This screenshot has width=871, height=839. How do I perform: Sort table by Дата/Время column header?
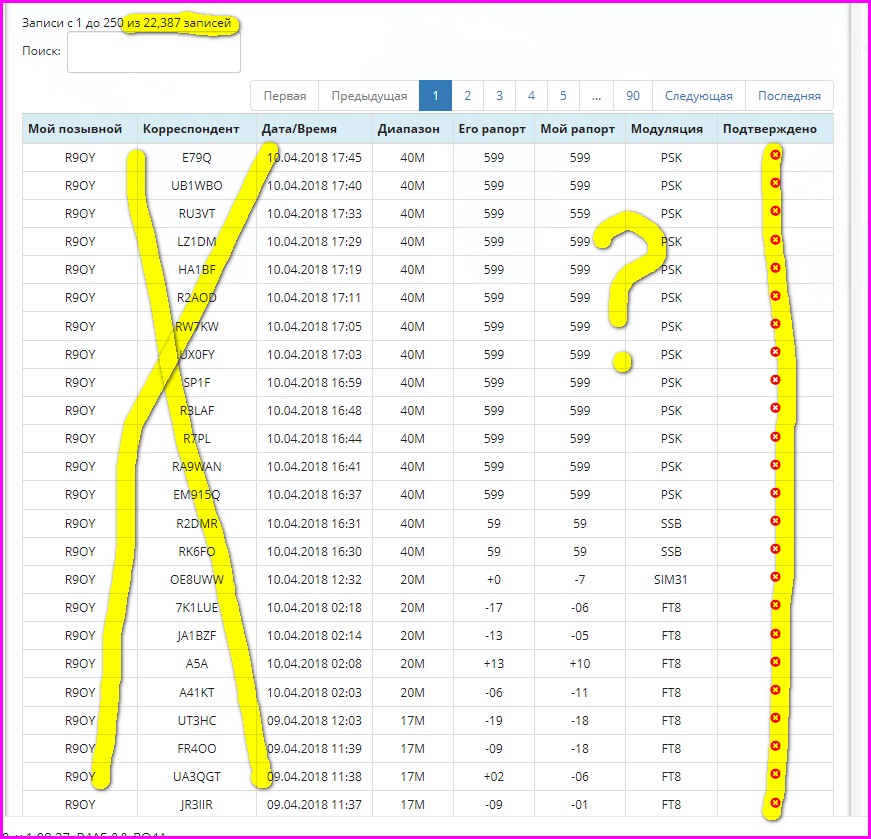point(299,129)
